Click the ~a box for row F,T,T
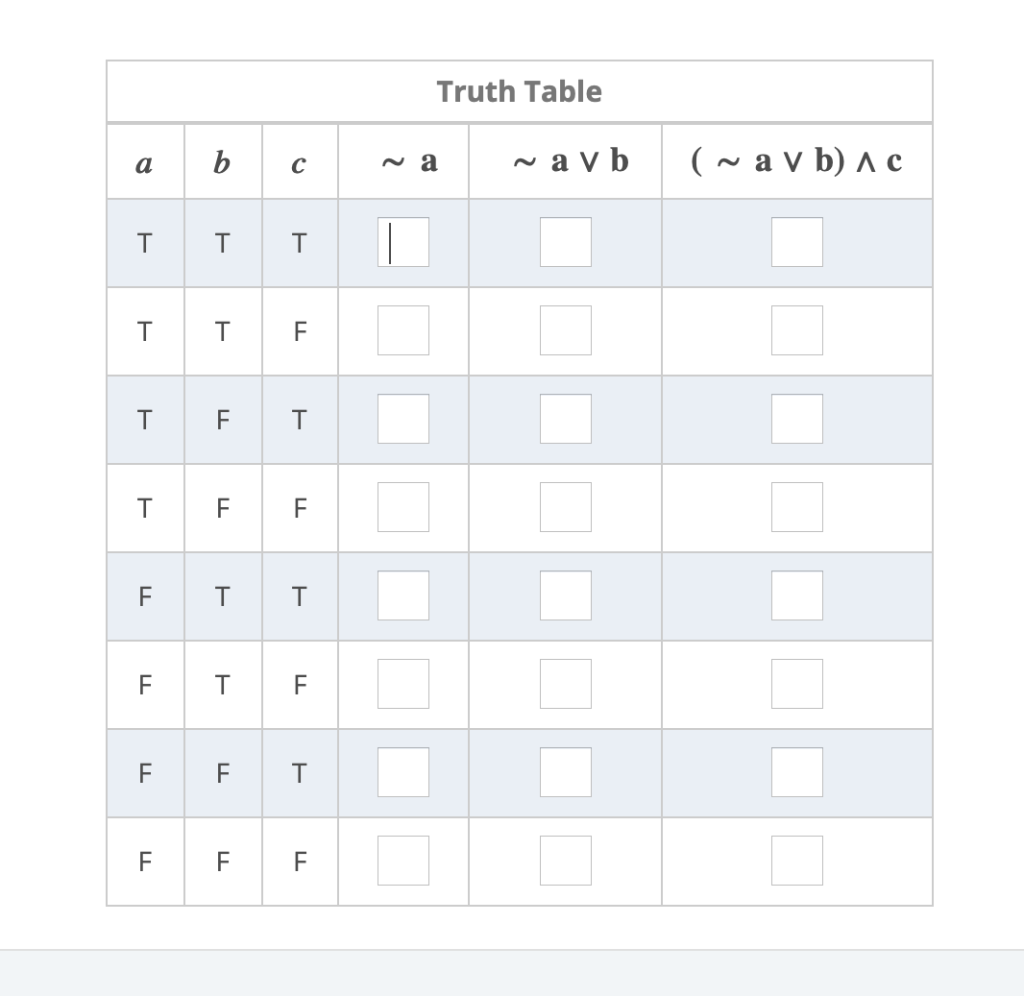1024x996 pixels. (x=403, y=595)
